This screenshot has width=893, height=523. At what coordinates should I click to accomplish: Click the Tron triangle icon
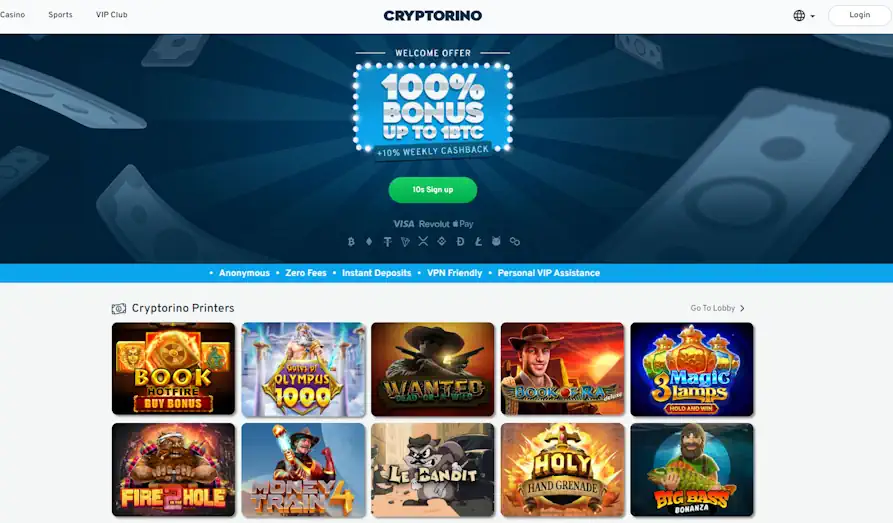(x=405, y=242)
